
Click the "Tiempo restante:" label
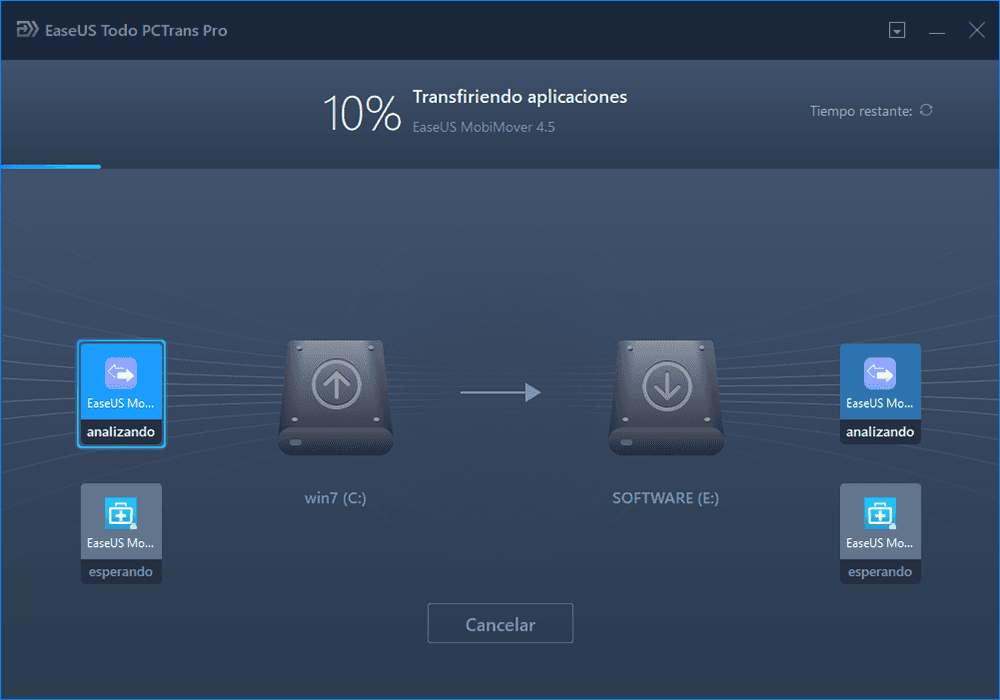861,111
